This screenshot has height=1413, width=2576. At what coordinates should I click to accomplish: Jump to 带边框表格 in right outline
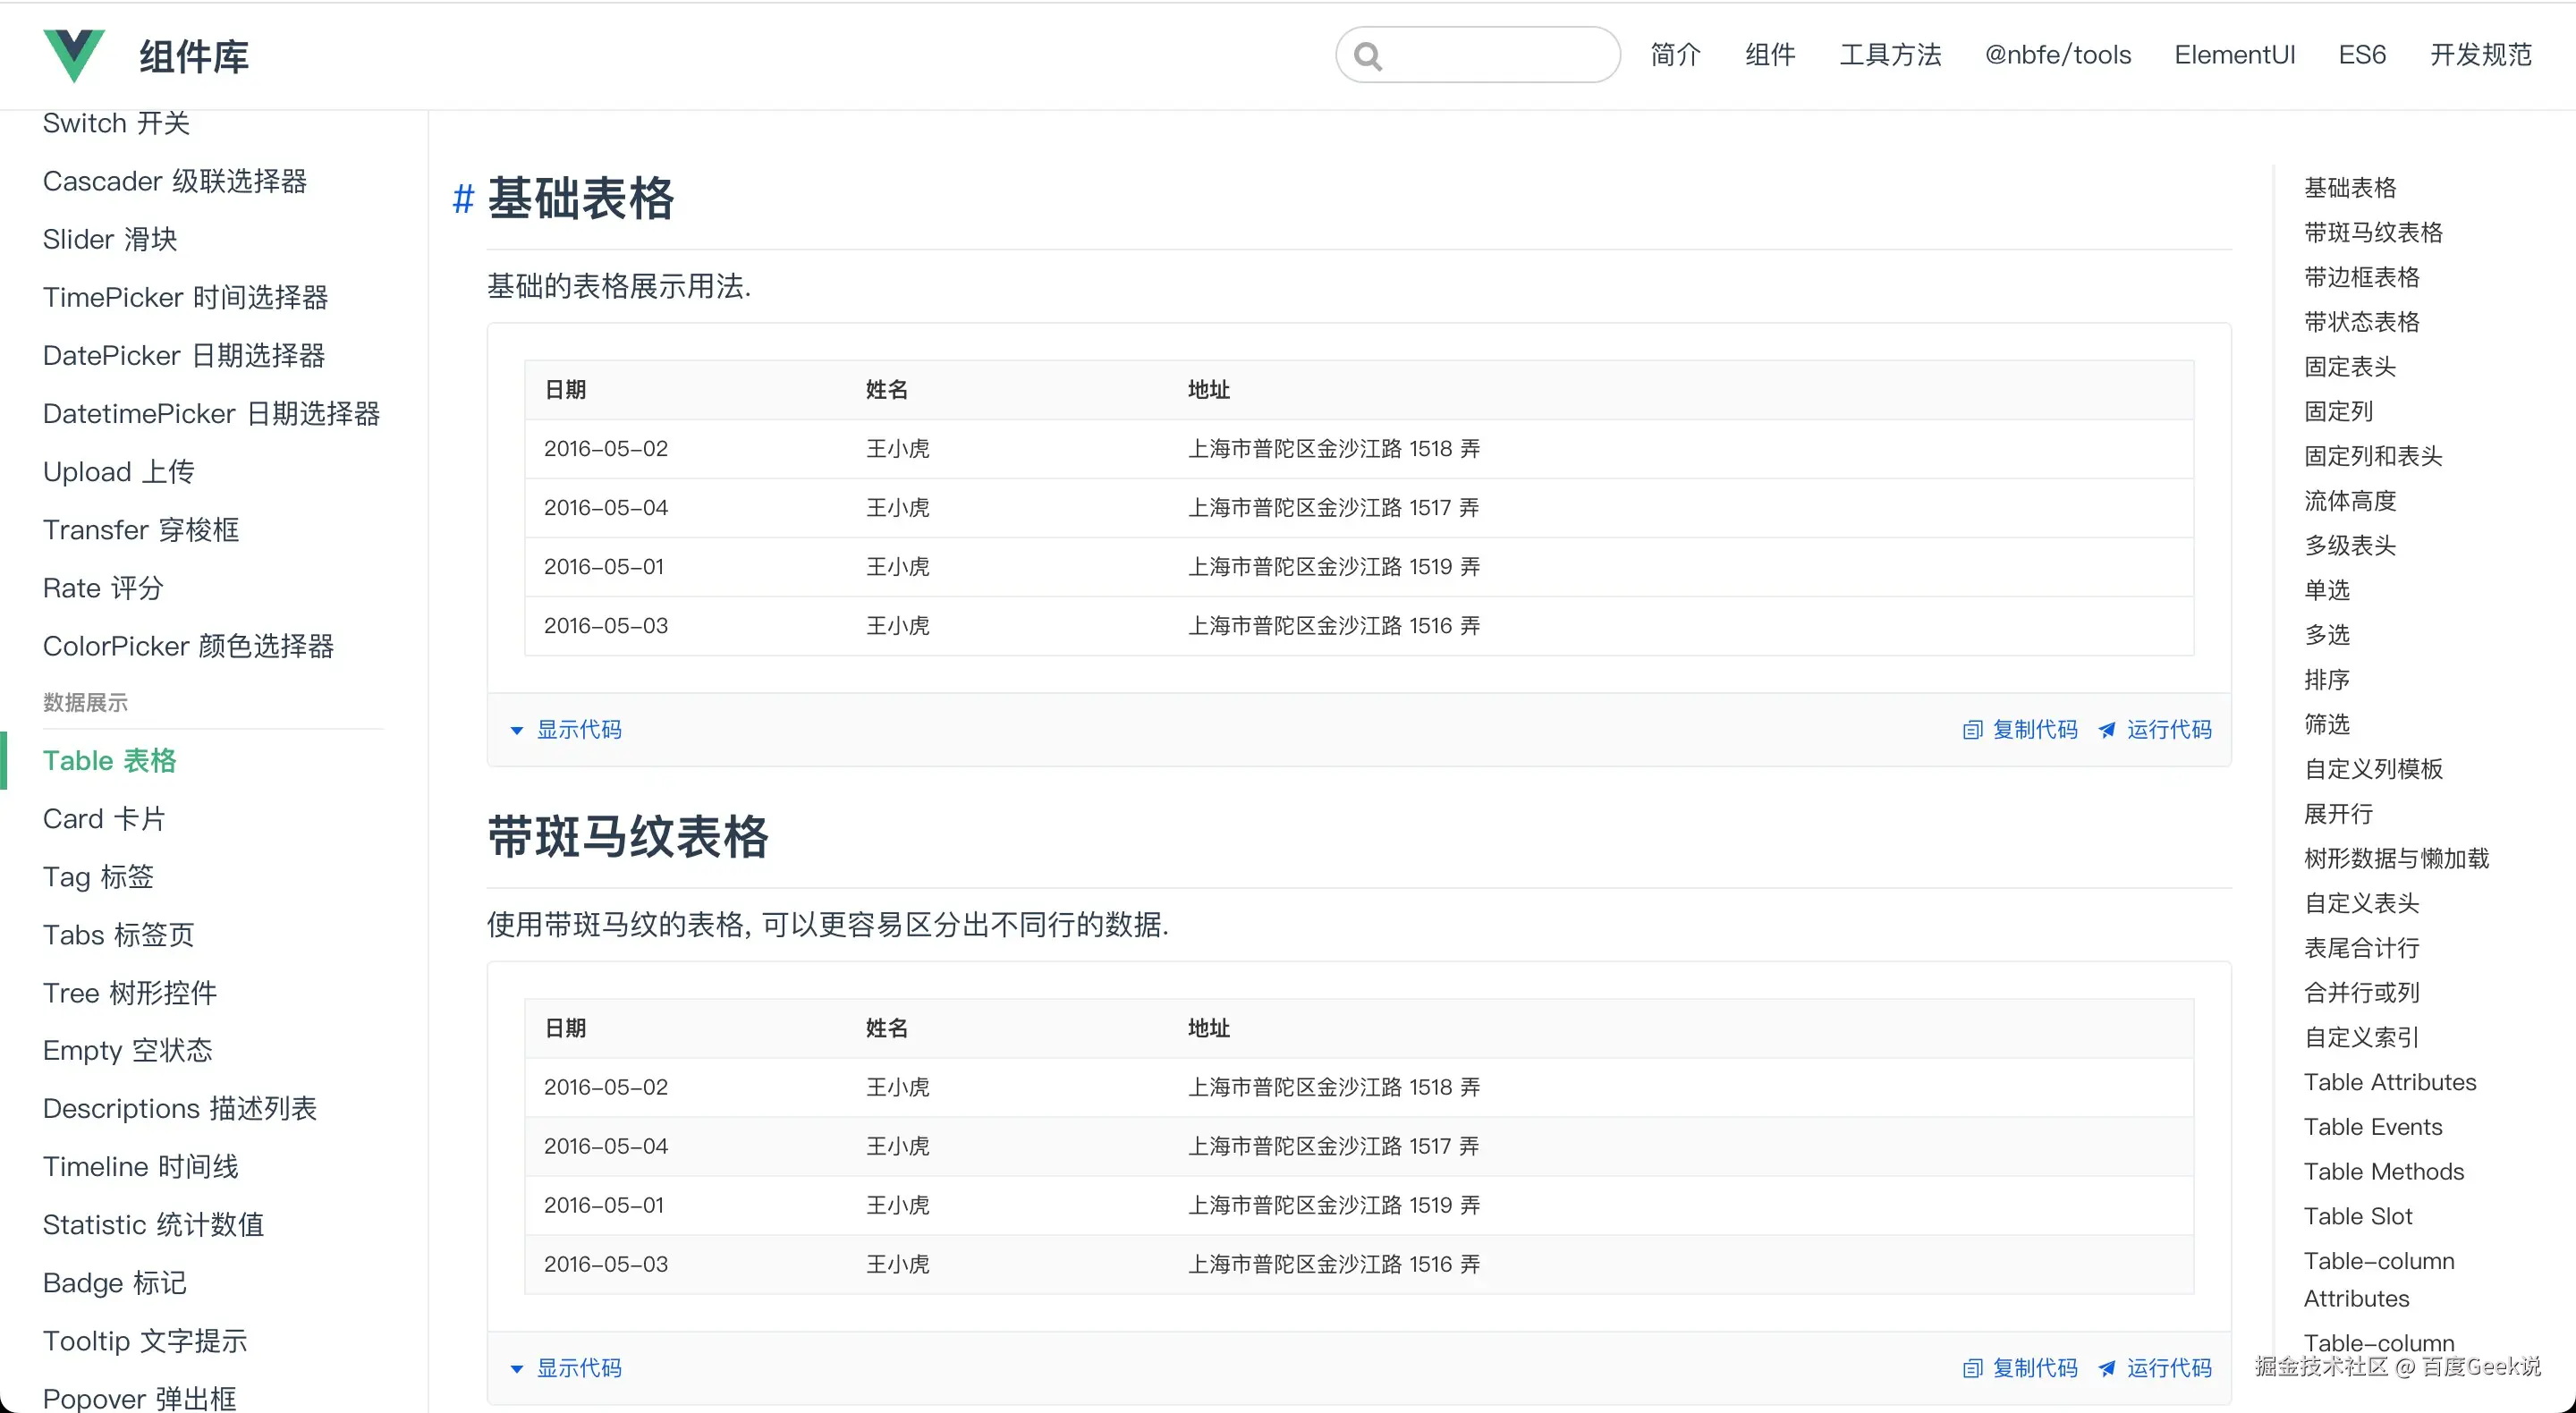coord(2361,277)
